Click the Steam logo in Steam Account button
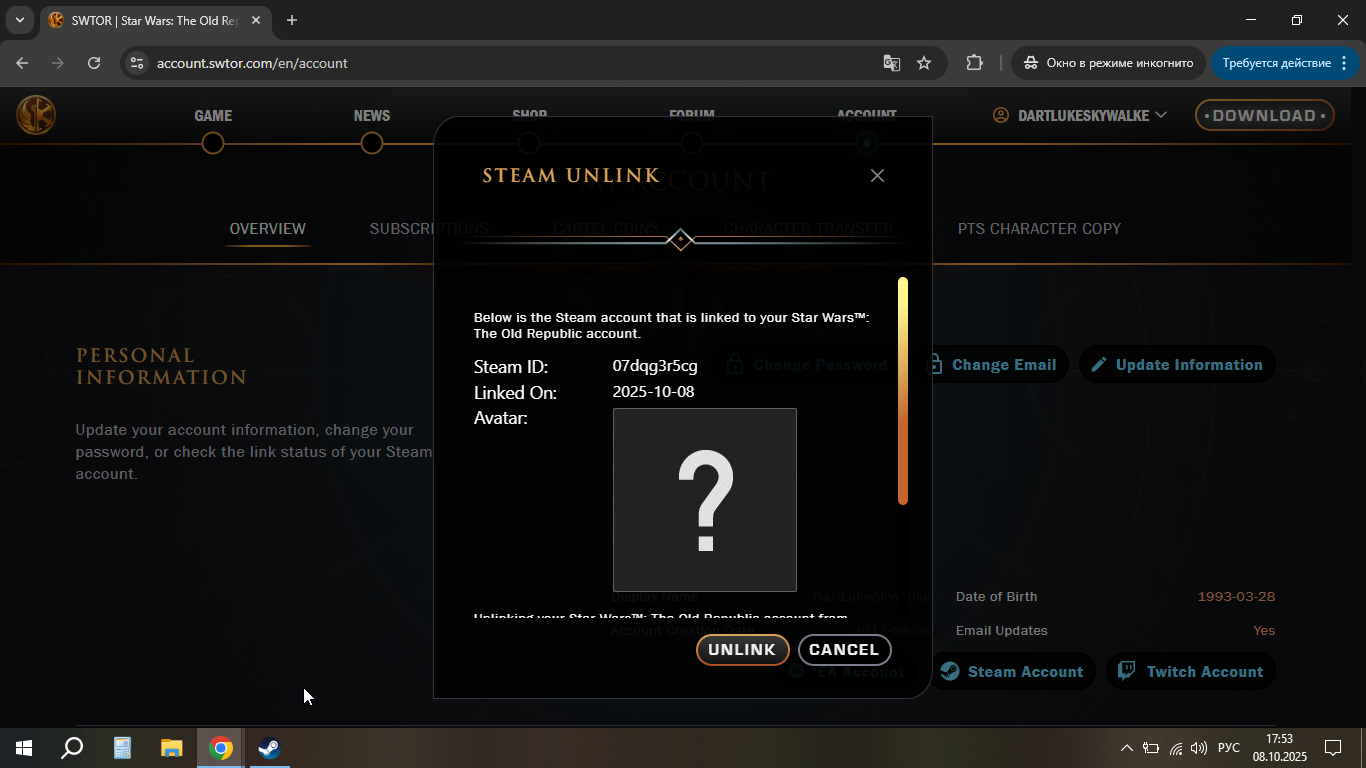1366x768 pixels. pyautogui.click(x=950, y=671)
